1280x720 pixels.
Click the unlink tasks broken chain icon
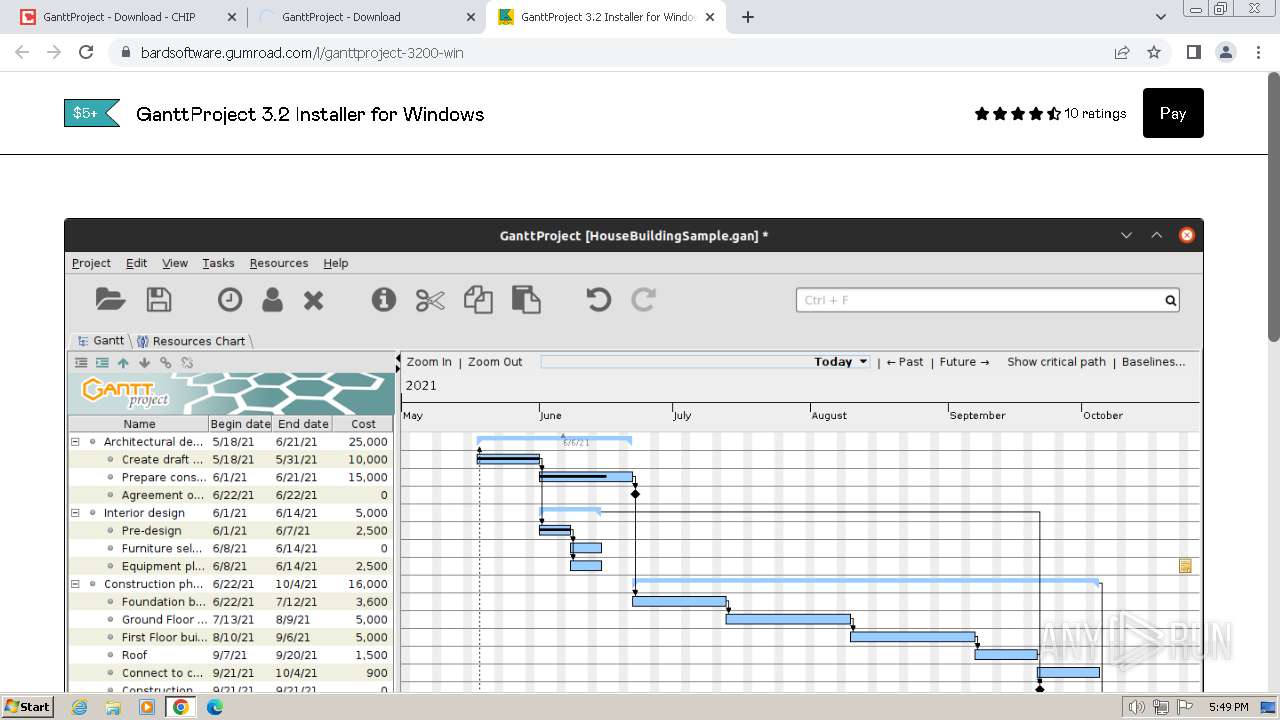pyautogui.click(x=187, y=363)
